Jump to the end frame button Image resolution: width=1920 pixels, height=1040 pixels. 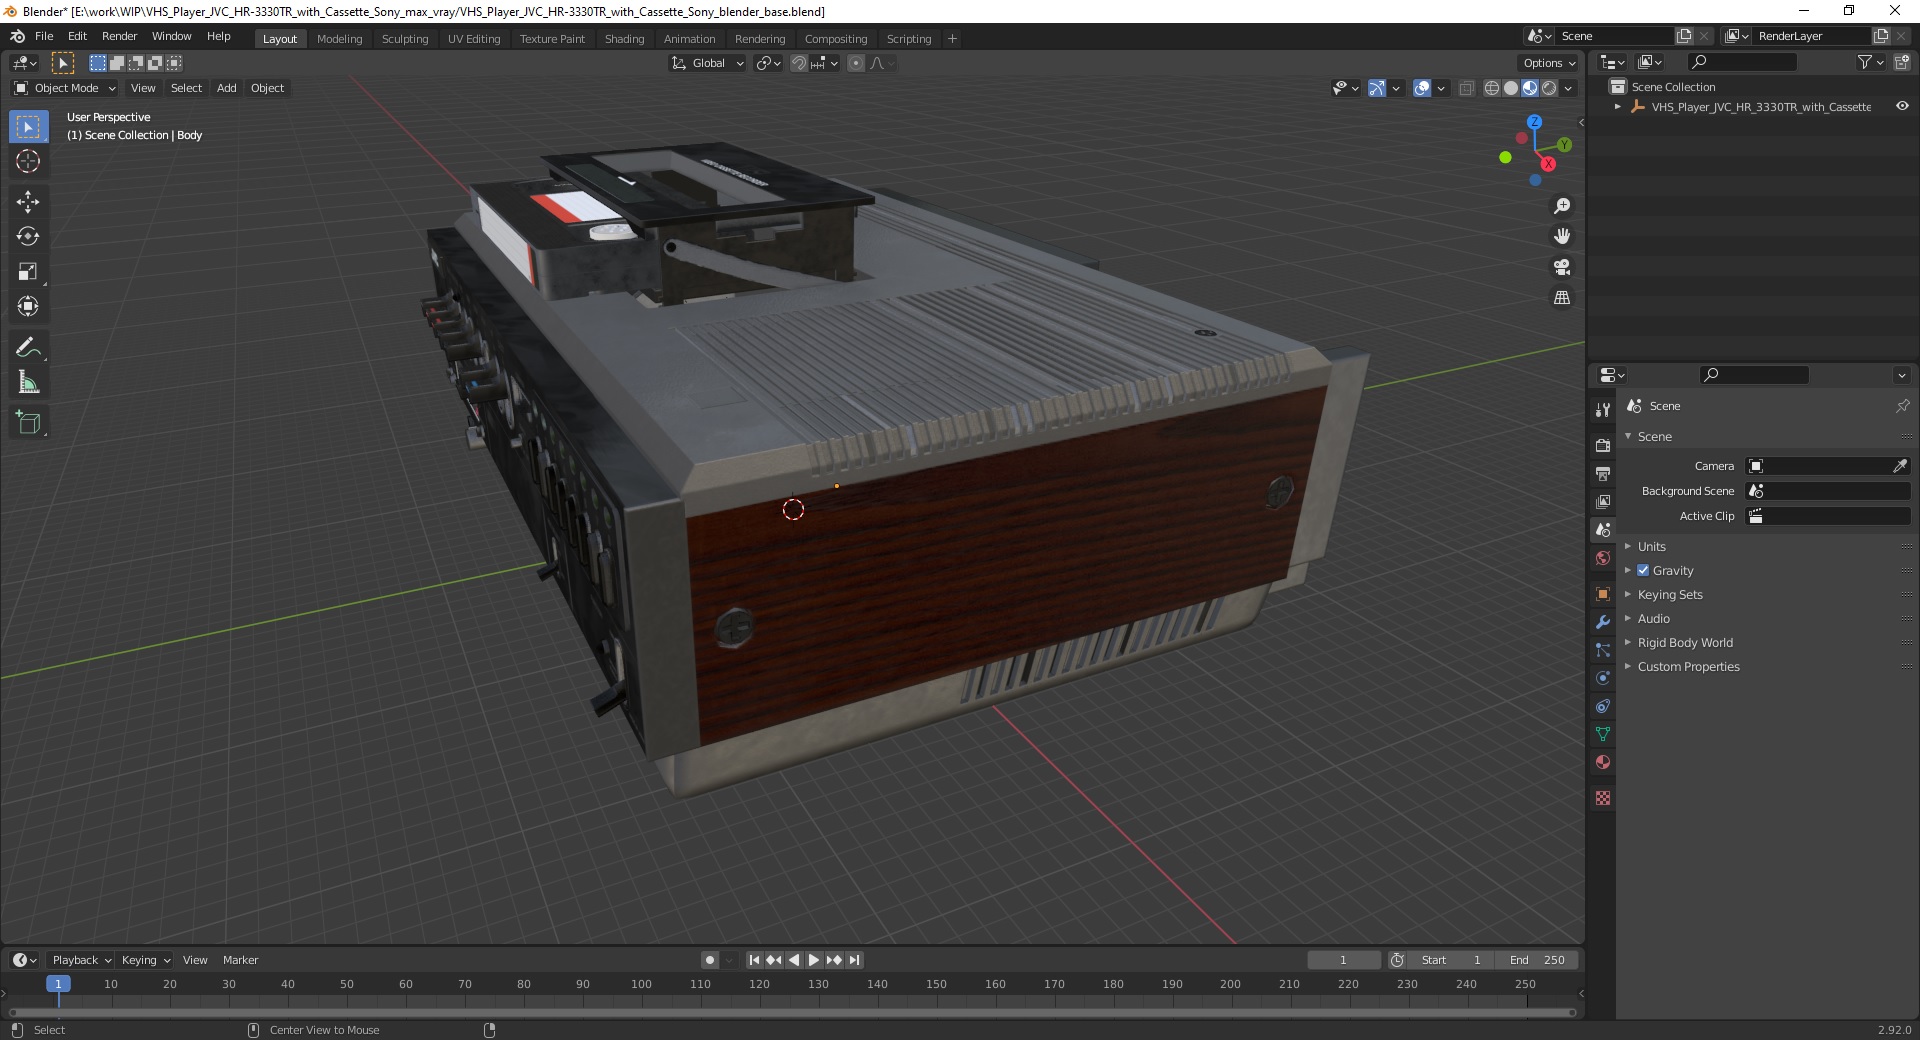[854, 960]
